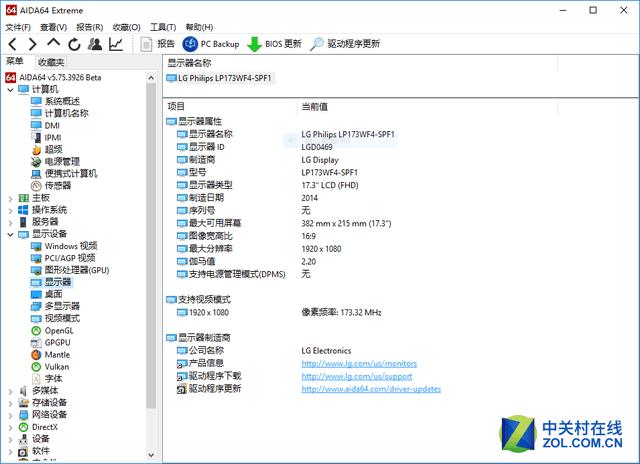640x464 pixels.
Task: Open the user manager silhouette icon
Action: [95, 44]
